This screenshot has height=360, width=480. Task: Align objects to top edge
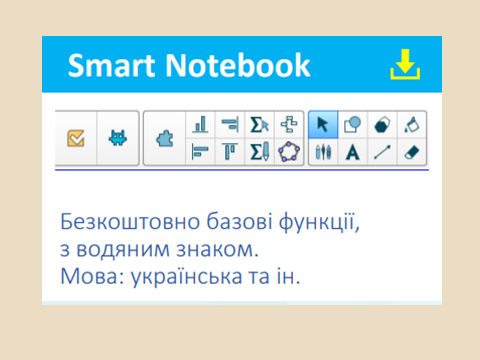point(230,152)
